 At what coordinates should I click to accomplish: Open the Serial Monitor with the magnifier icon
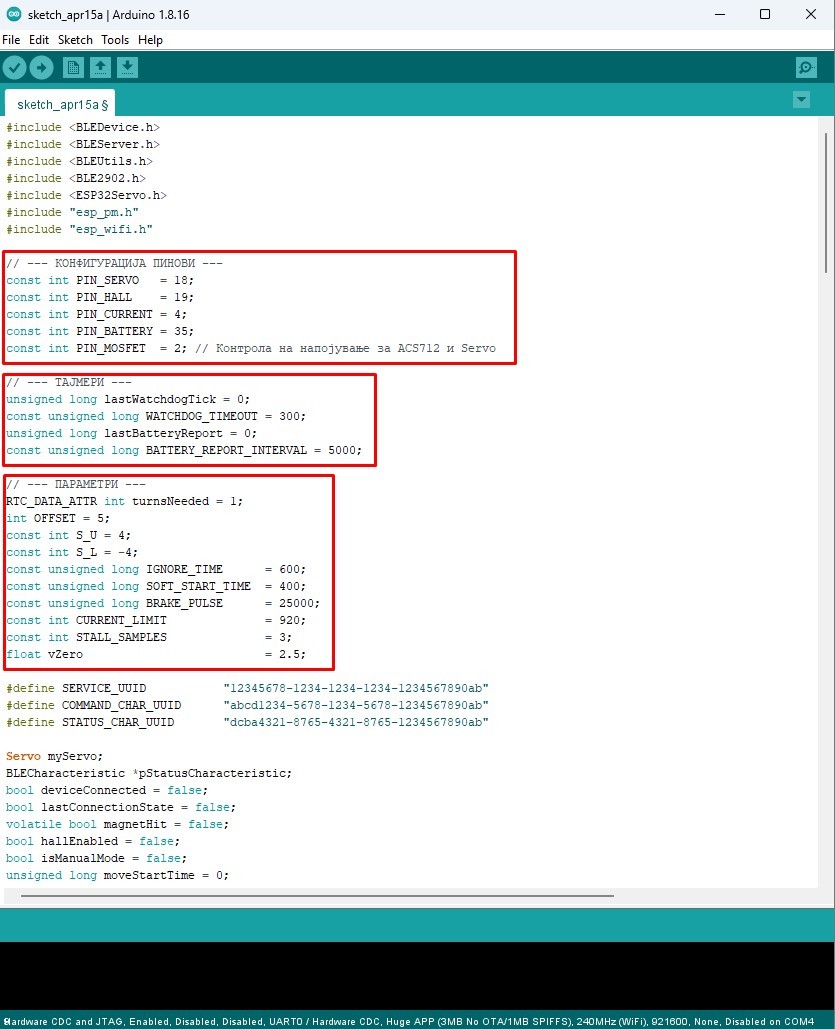point(806,67)
